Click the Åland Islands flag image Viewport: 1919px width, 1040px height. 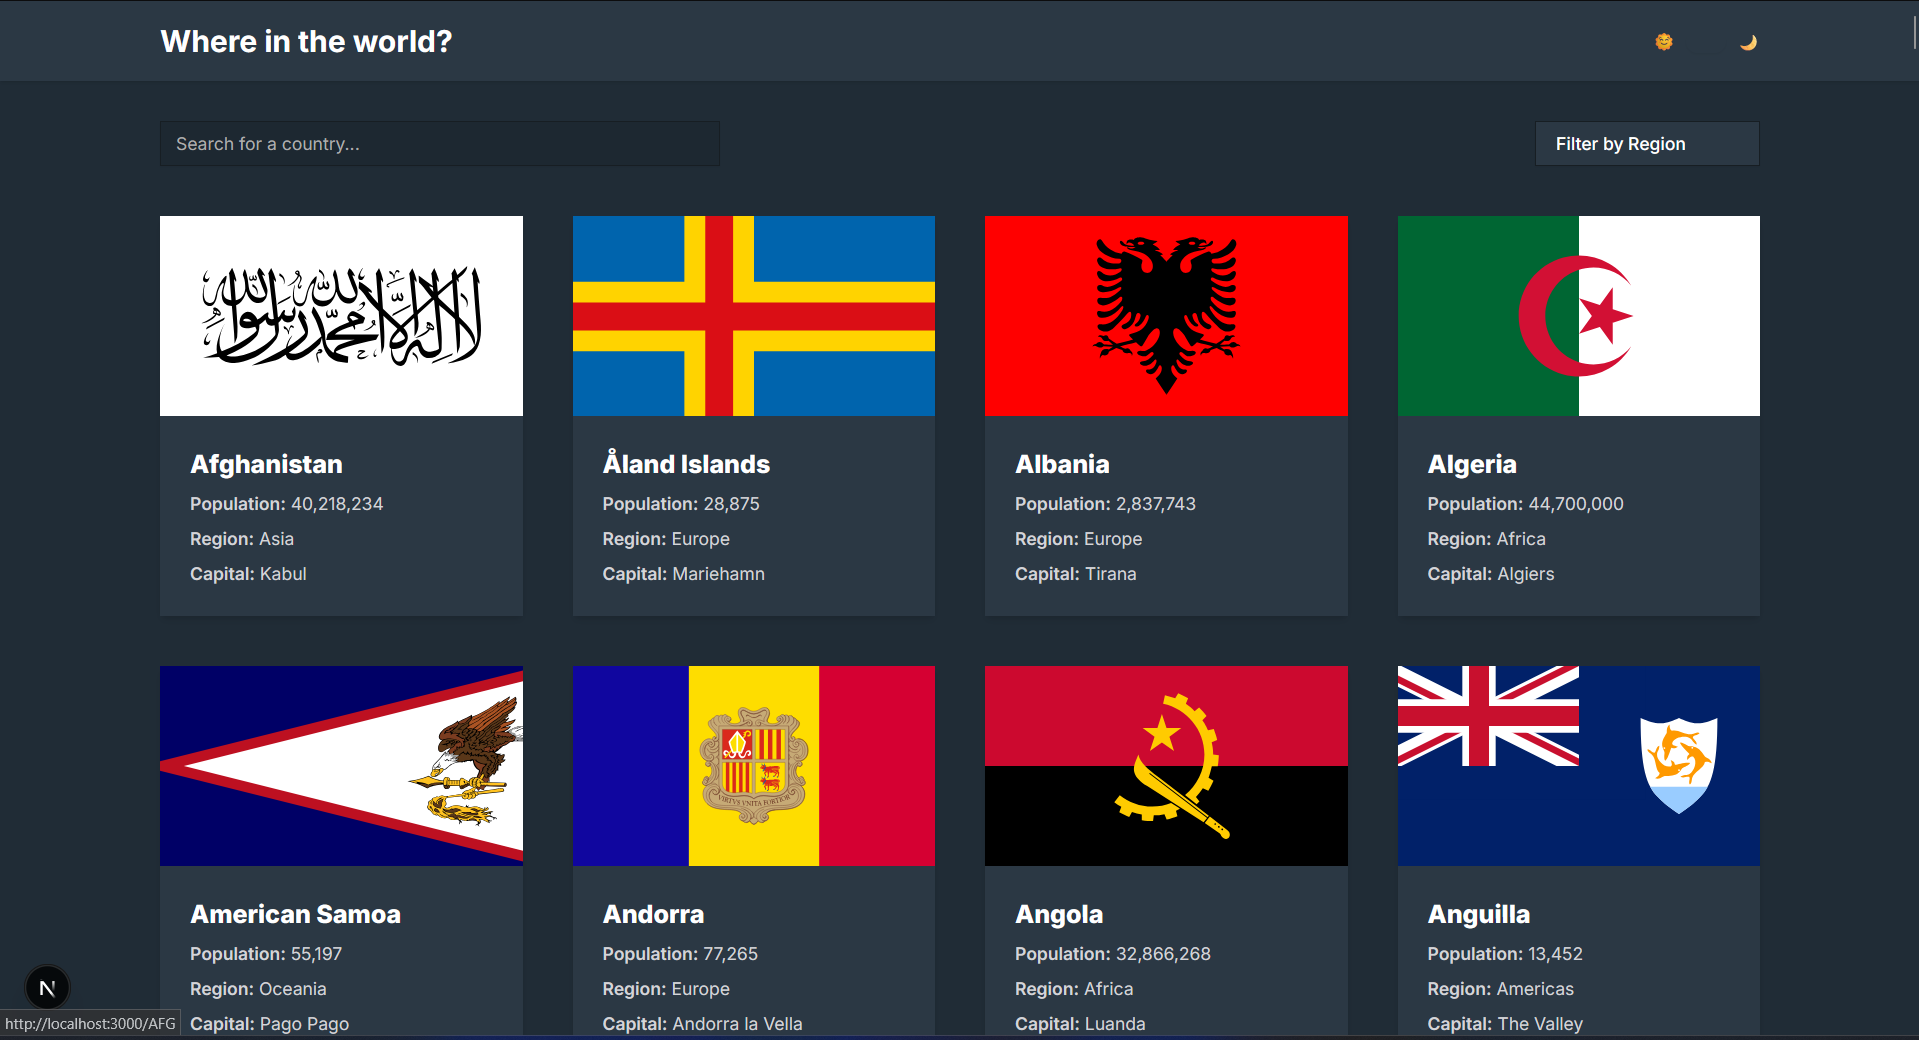coord(753,316)
